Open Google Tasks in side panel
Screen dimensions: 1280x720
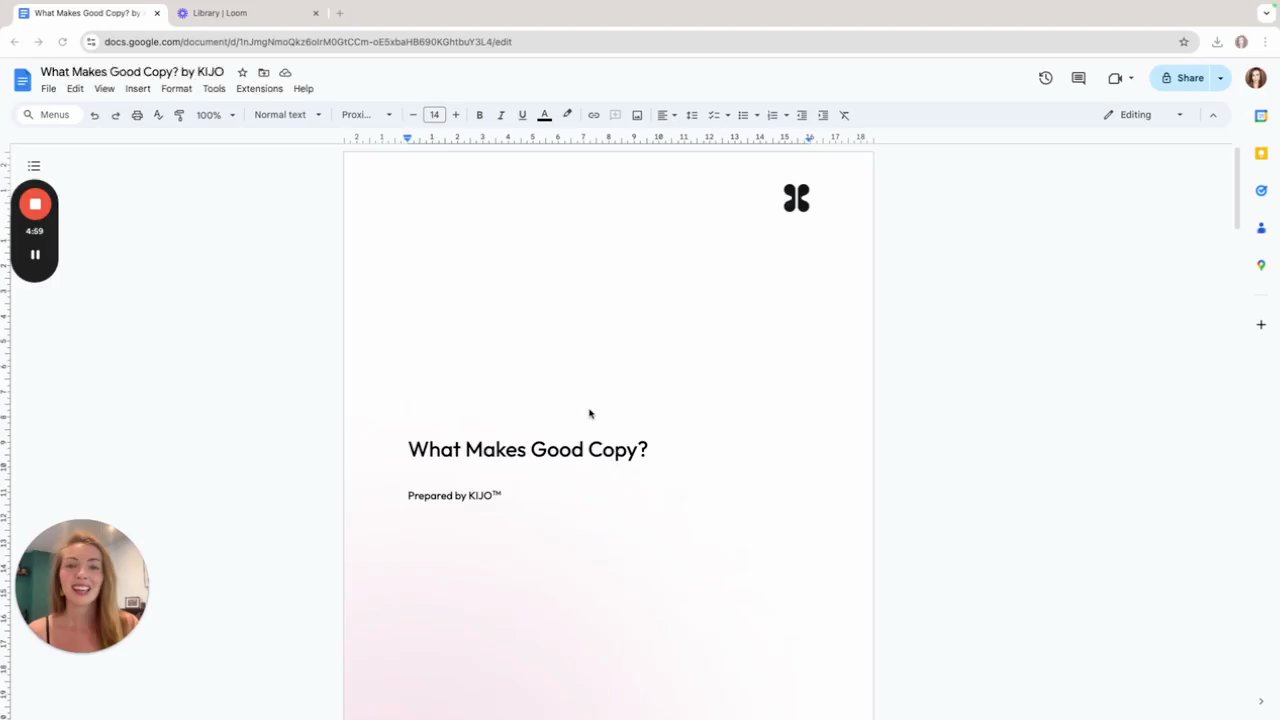pos(1261,191)
